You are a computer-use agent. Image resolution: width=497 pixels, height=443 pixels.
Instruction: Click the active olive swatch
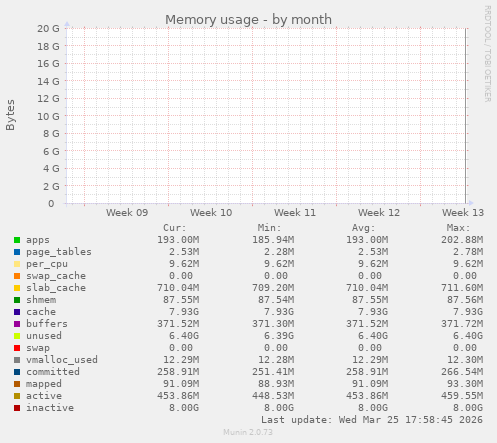(17, 396)
